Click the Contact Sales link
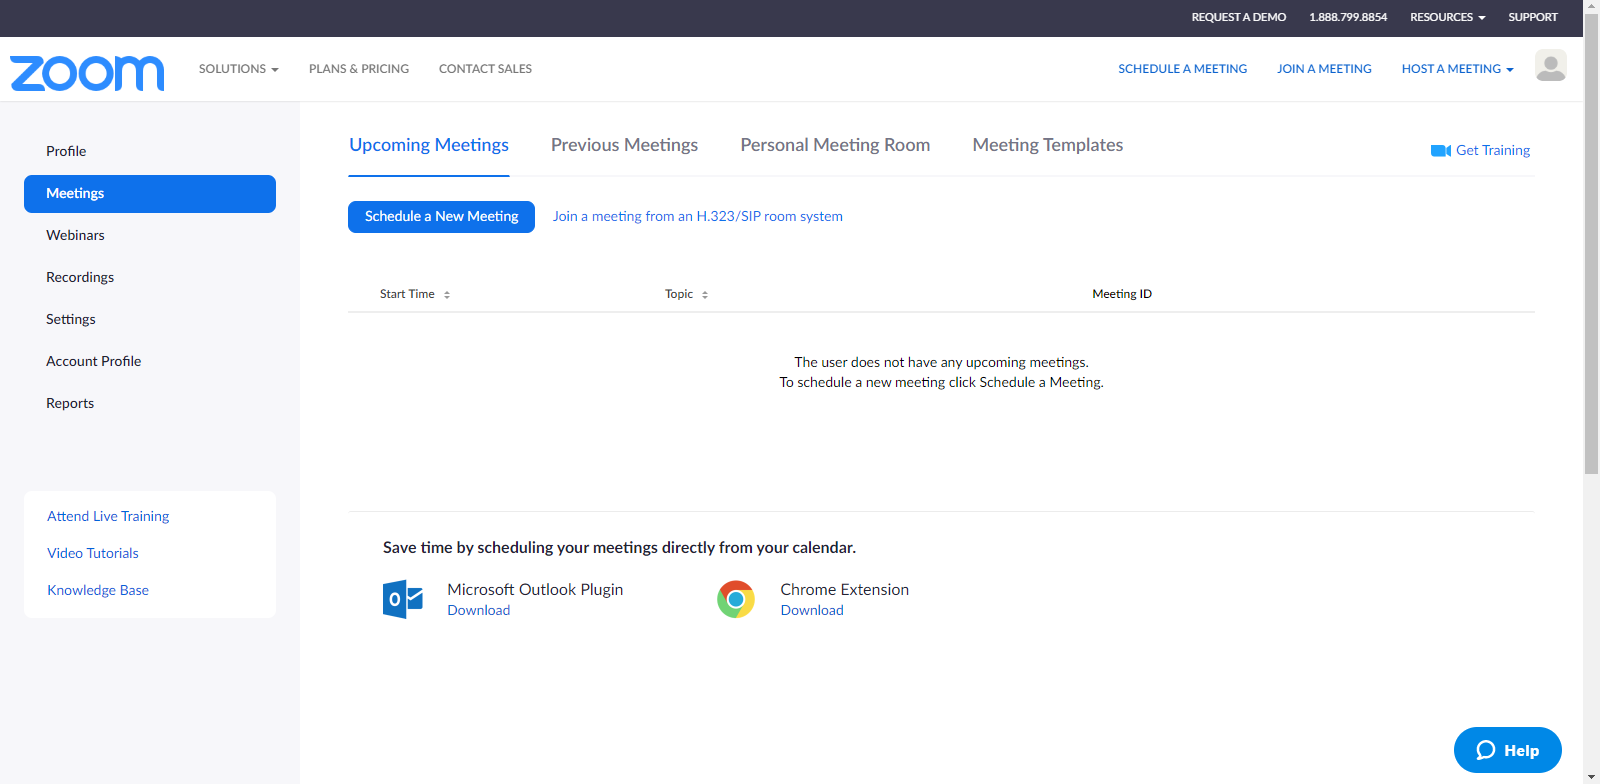The height and width of the screenshot is (784, 1600). (x=485, y=69)
